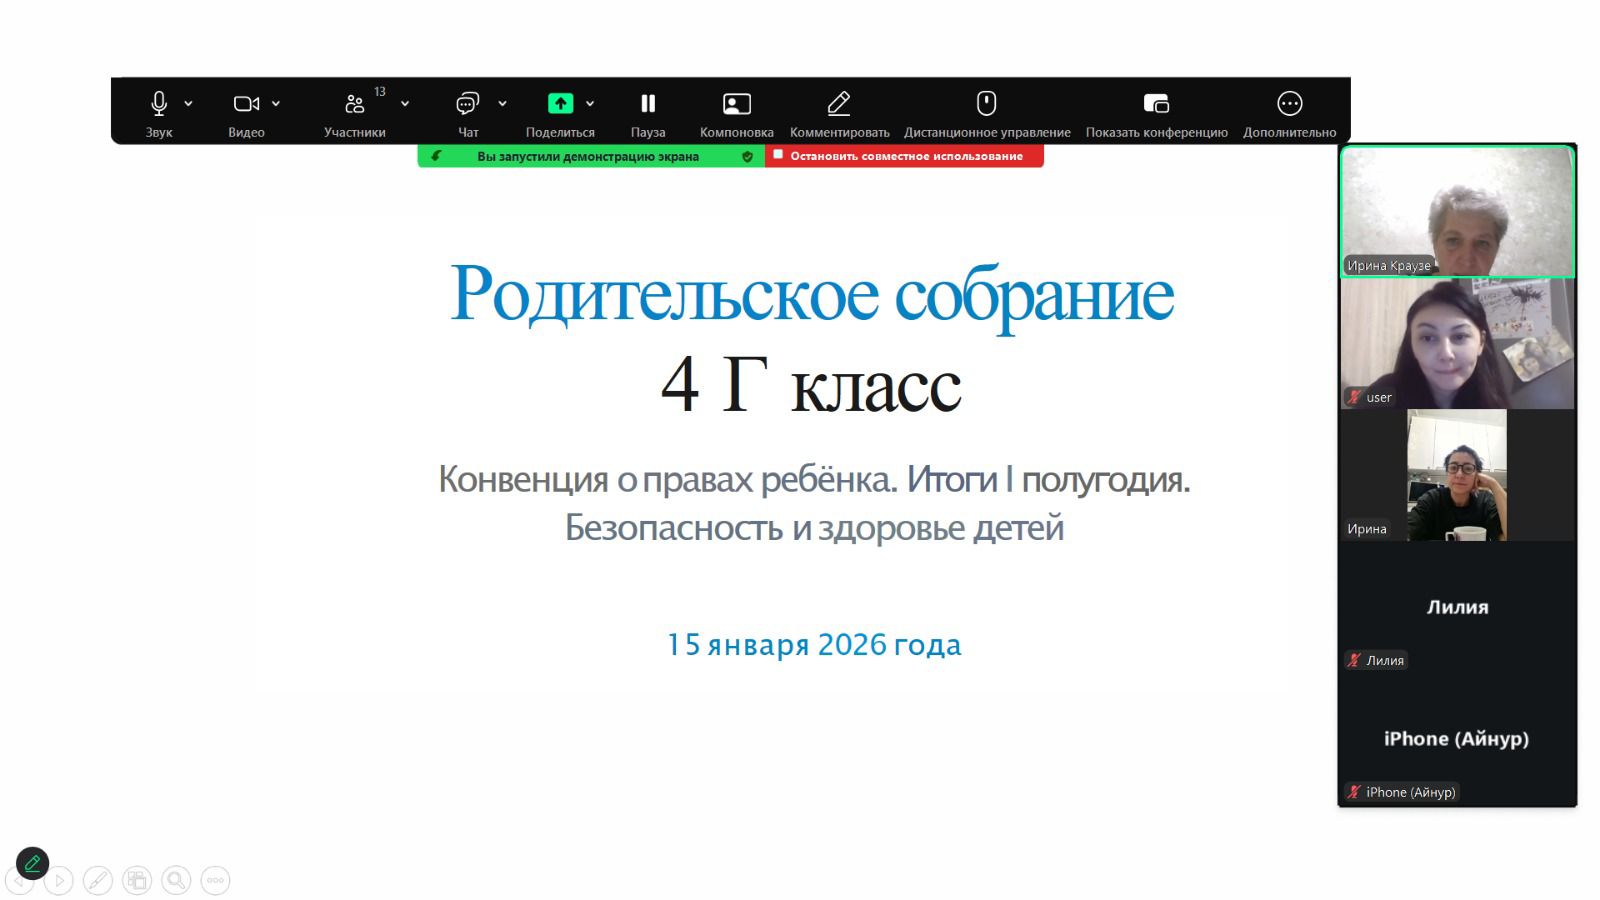
Task: Expand the chevron beside Участники
Action: coord(405,104)
